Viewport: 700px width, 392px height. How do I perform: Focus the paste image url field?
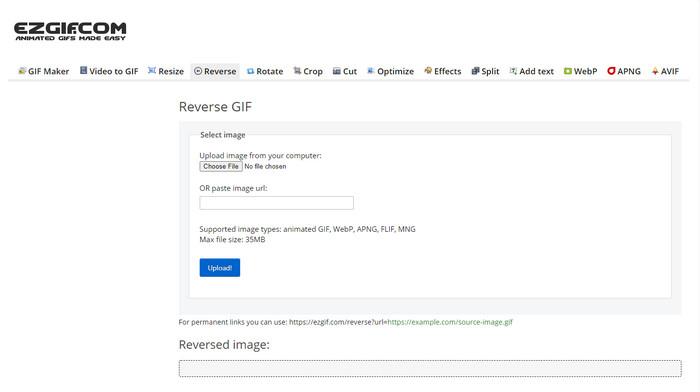pyautogui.click(x=276, y=203)
